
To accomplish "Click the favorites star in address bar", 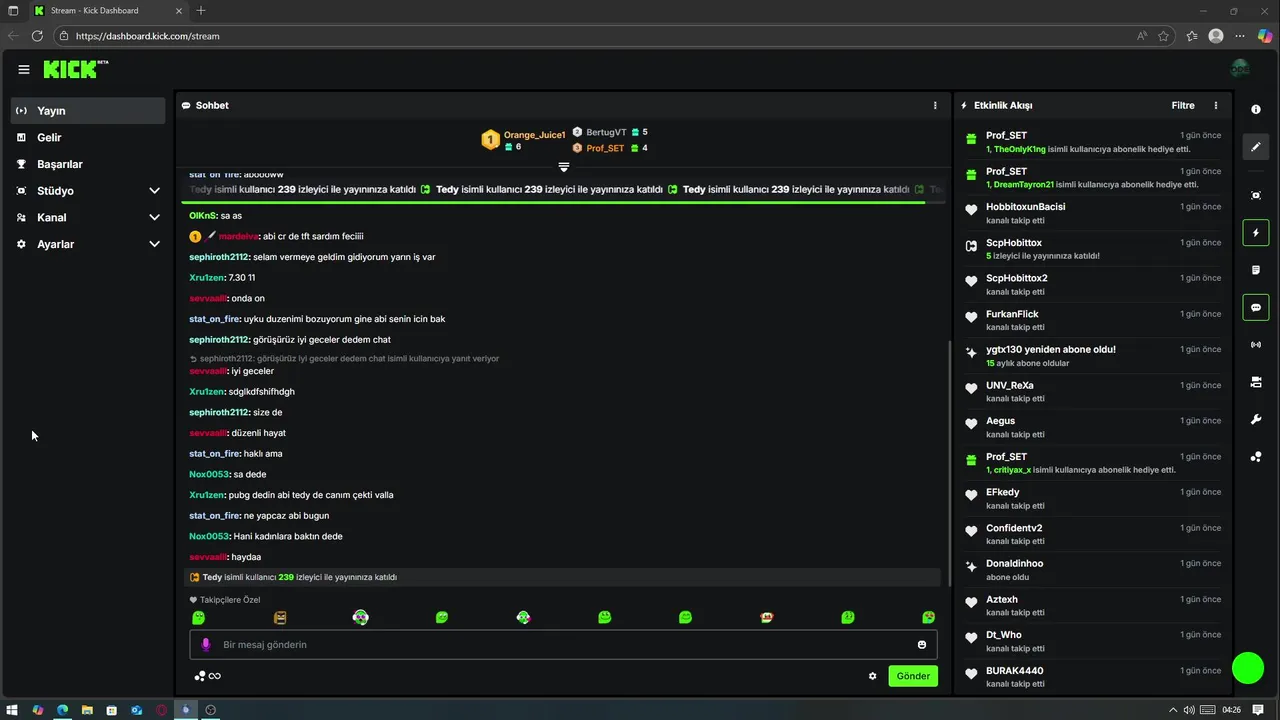I will (1164, 36).
